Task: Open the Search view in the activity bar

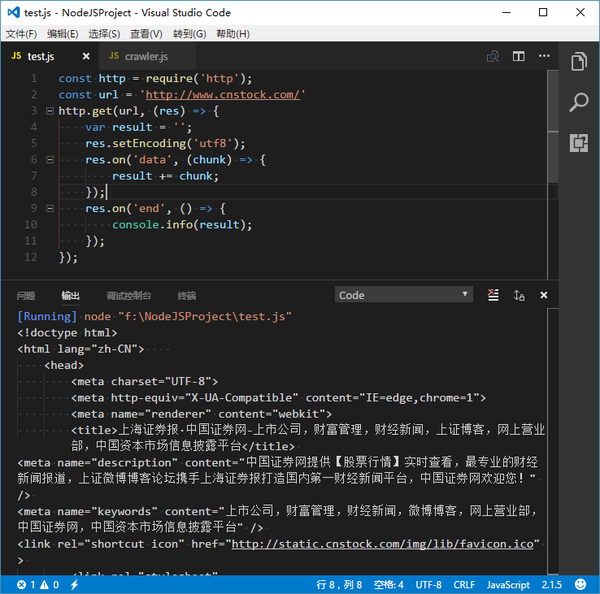Action: click(x=579, y=103)
